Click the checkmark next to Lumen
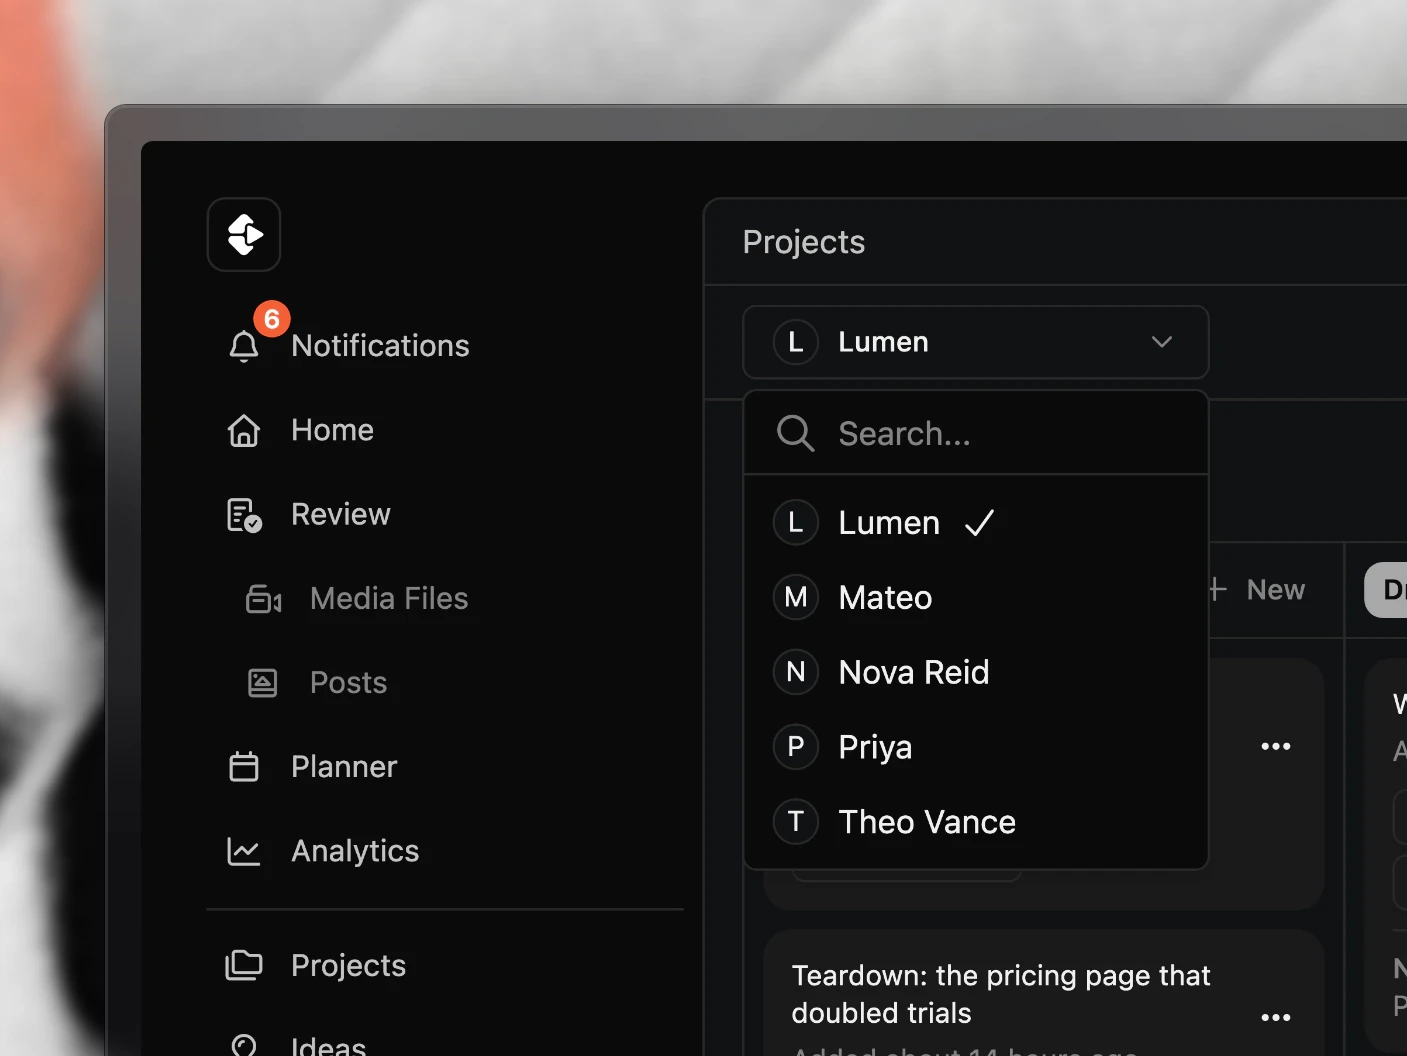 pyautogui.click(x=979, y=523)
